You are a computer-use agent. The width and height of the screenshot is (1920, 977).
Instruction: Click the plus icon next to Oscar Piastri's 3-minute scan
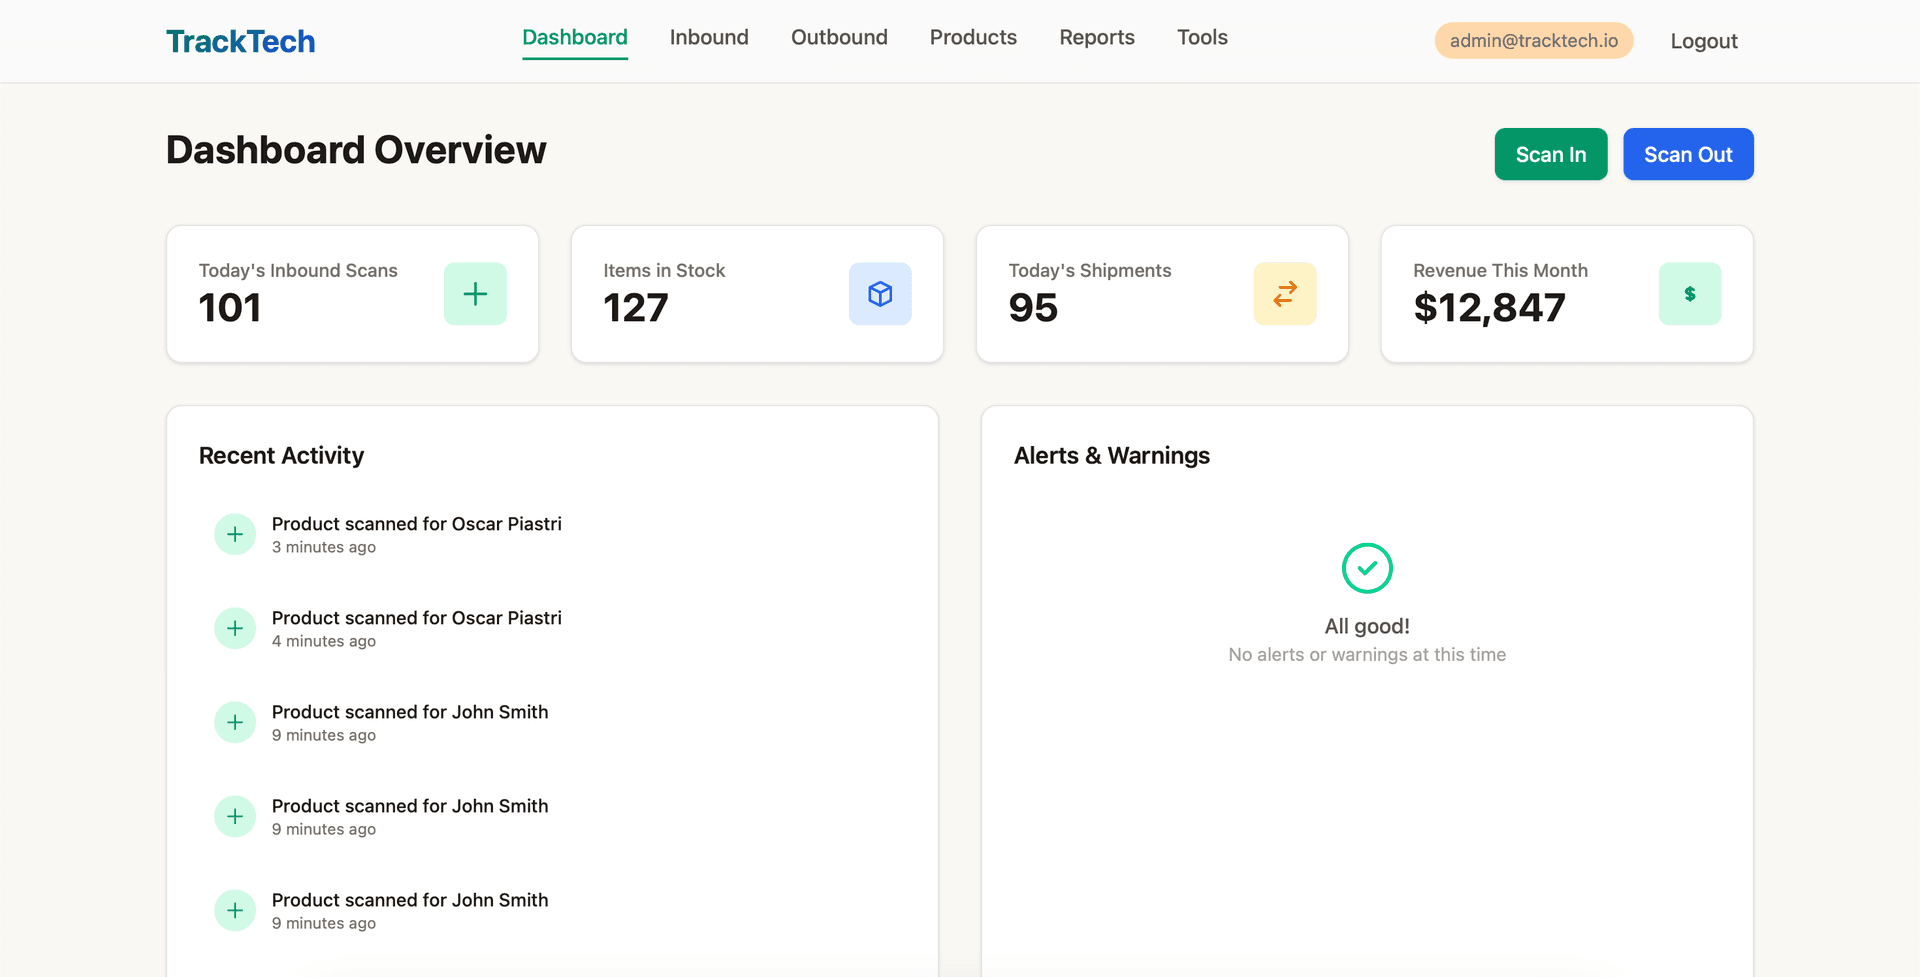click(234, 533)
